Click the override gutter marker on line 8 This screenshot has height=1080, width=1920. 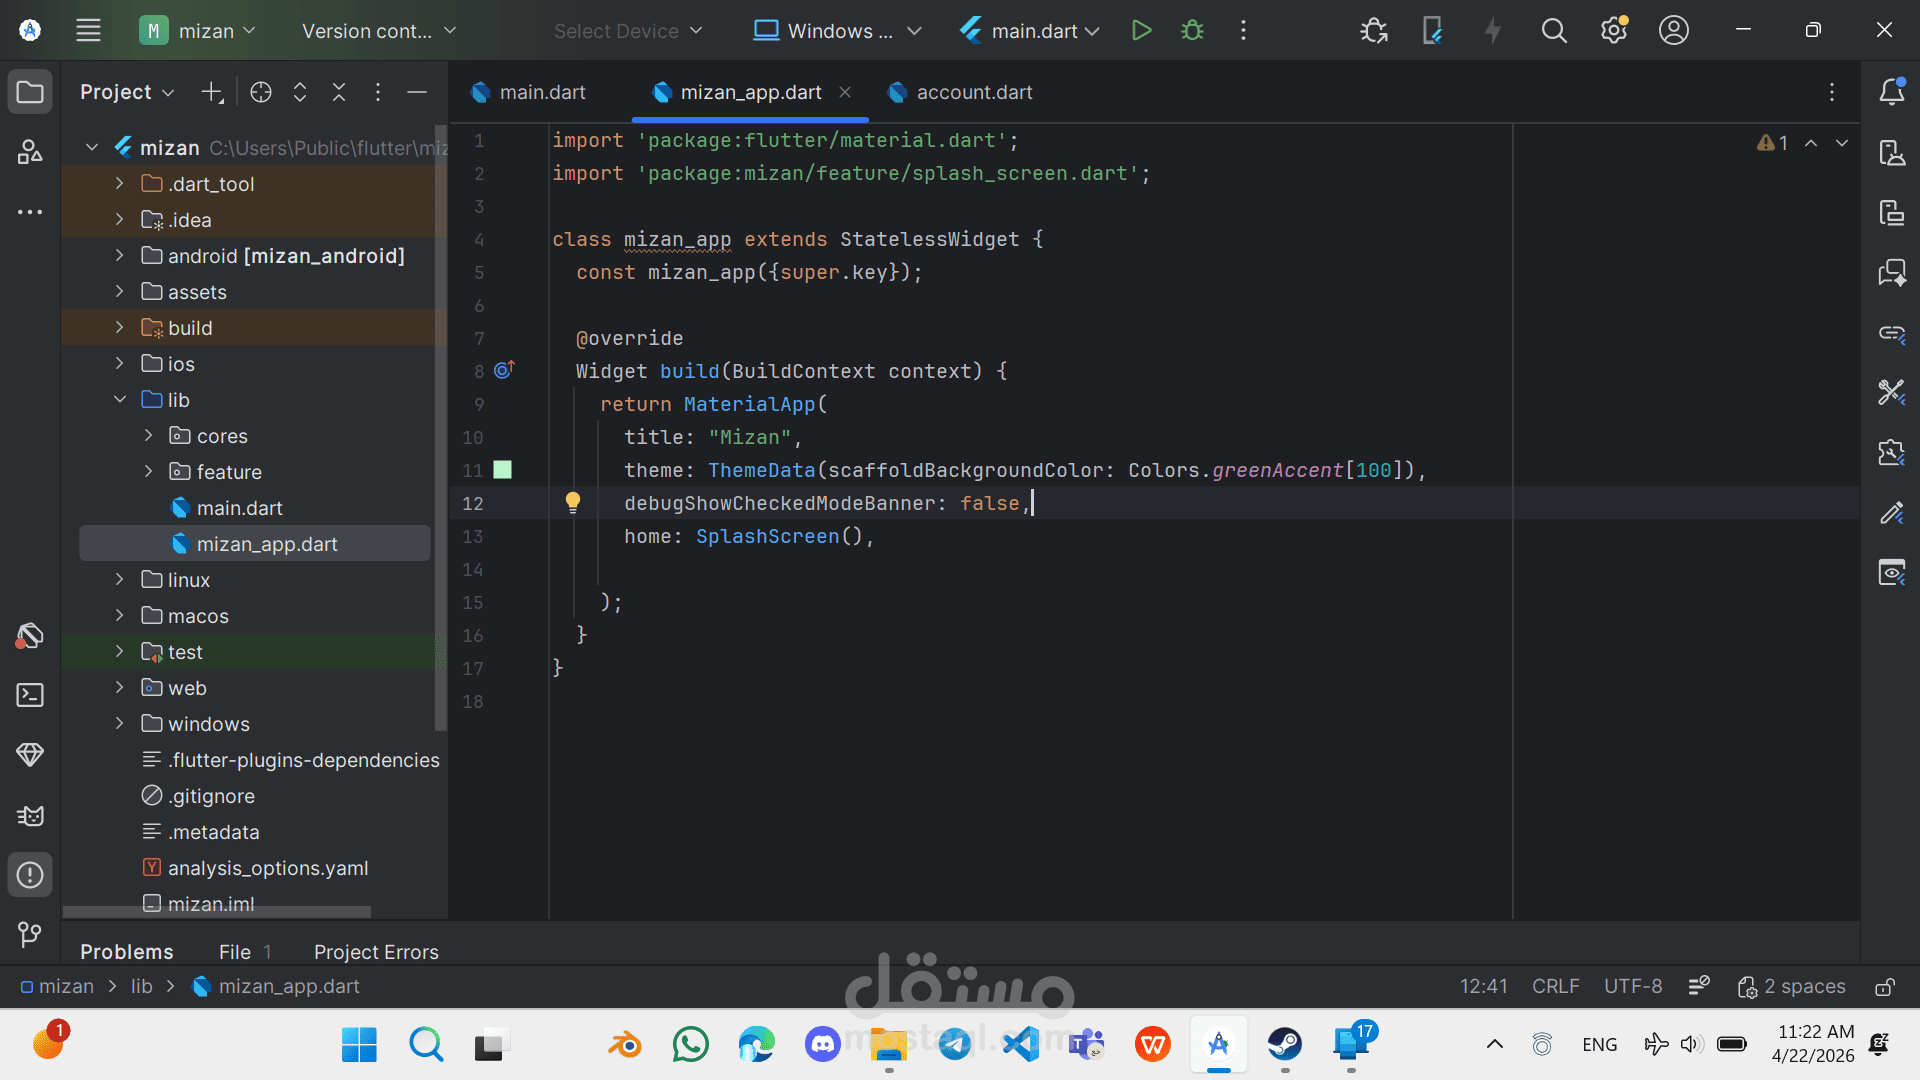(504, 370)
